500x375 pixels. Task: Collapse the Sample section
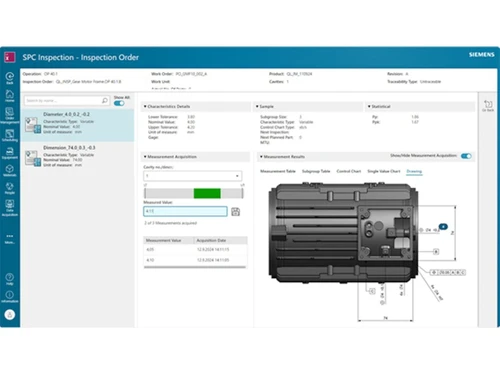(257, 106)
